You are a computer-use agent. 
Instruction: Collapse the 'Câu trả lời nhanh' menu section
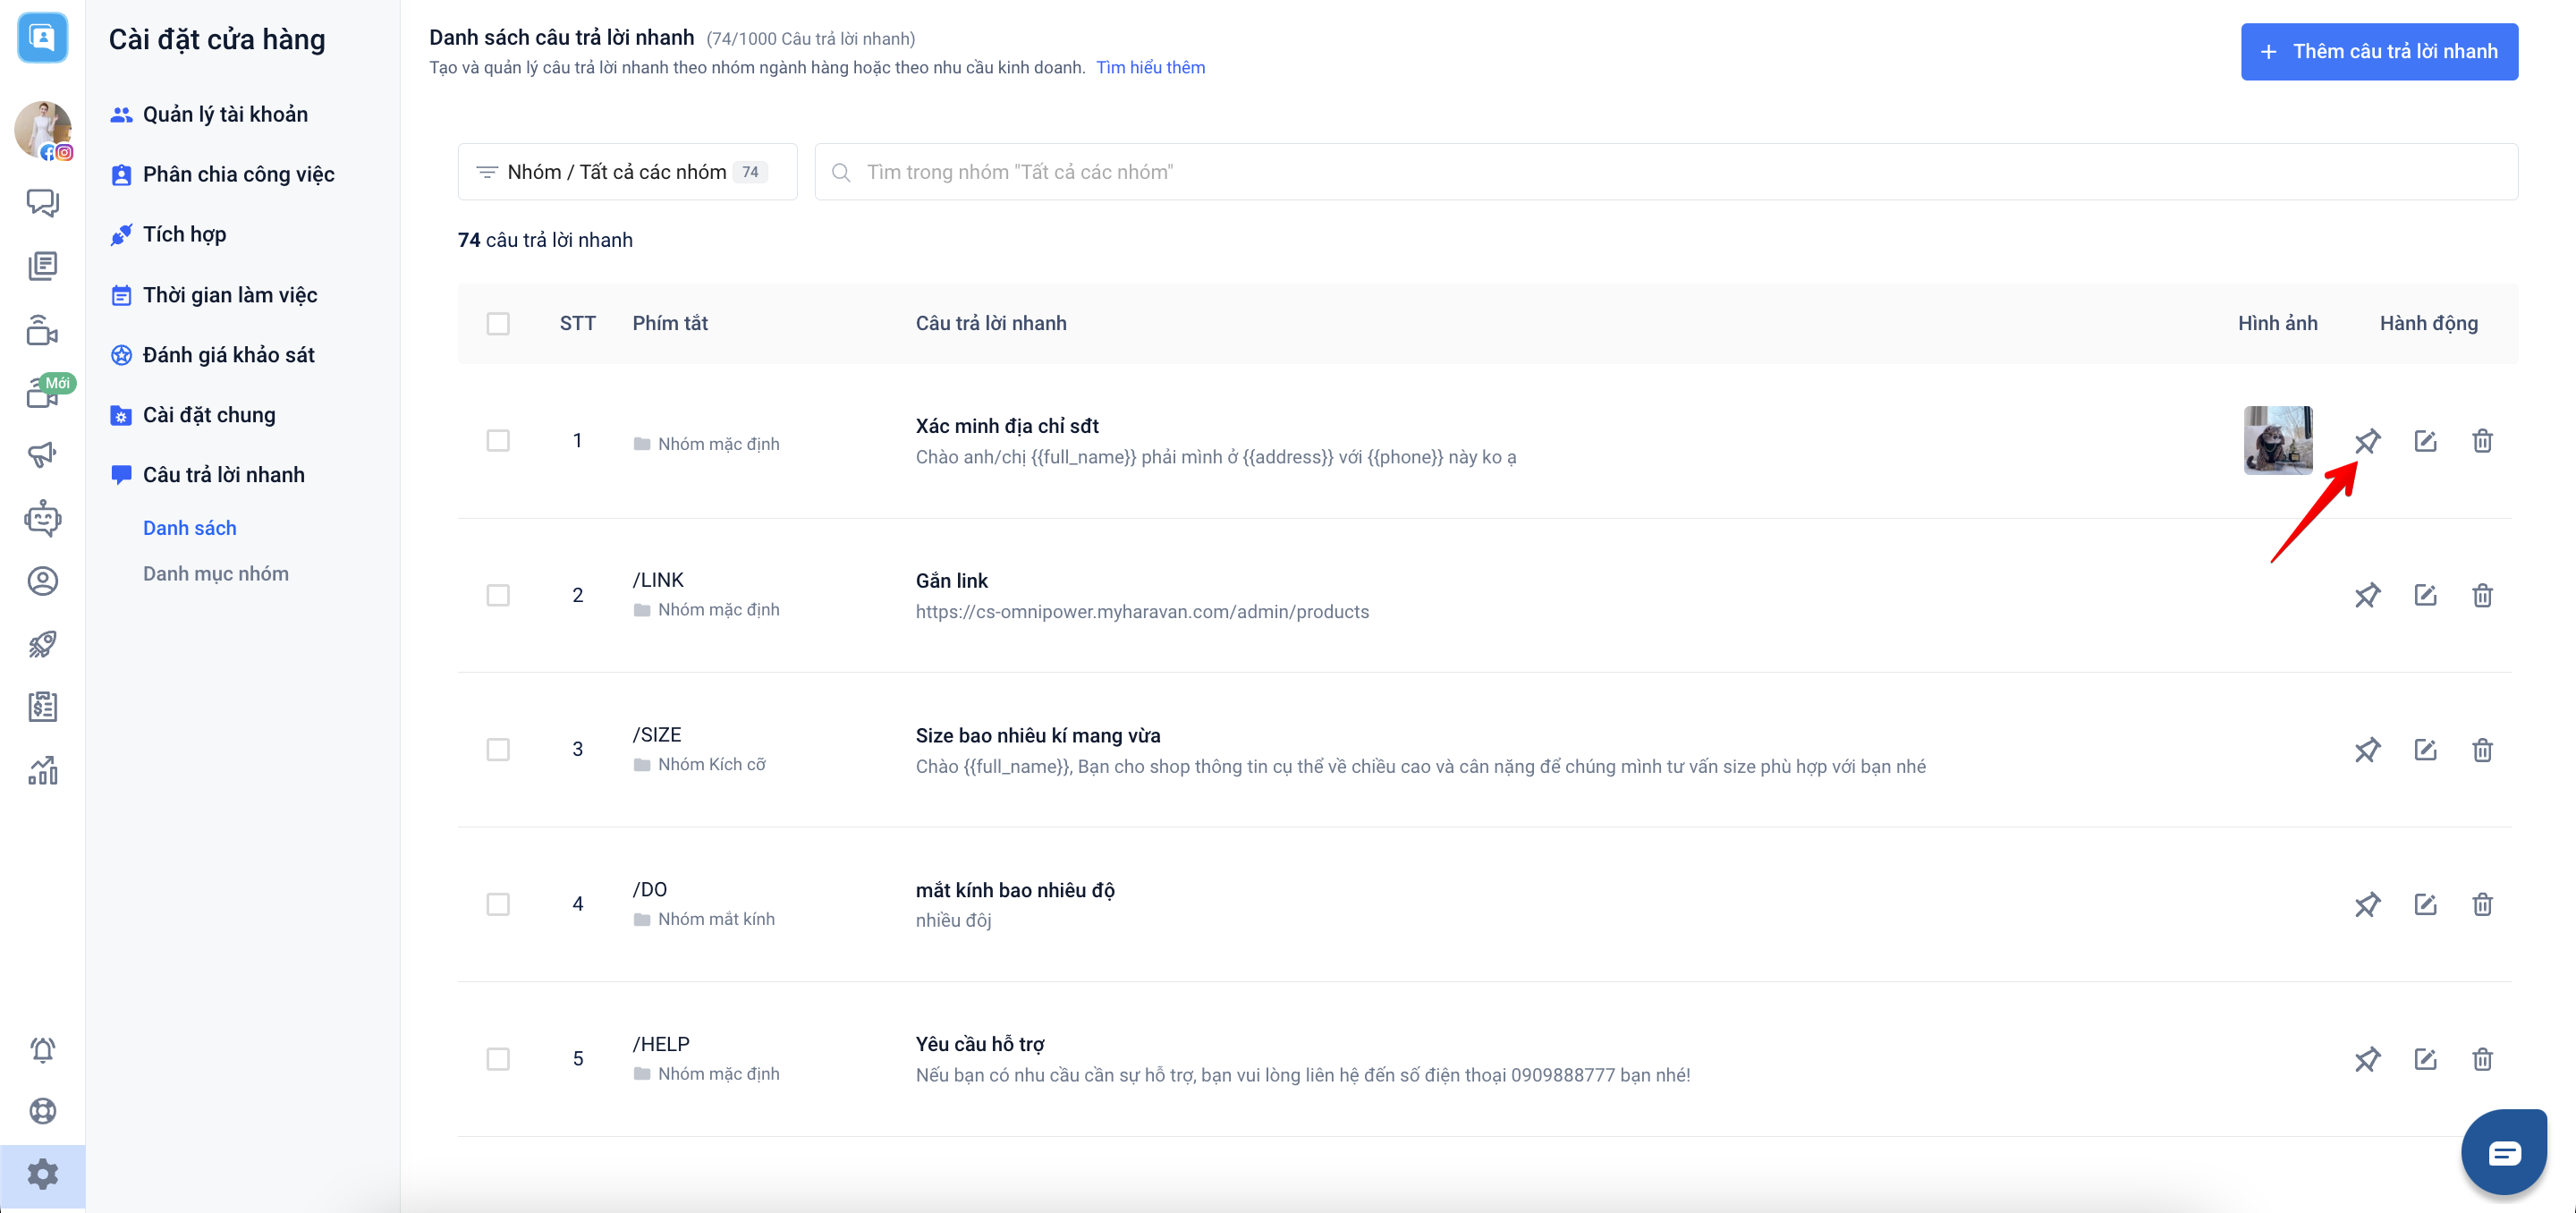(x=223, y=475)
